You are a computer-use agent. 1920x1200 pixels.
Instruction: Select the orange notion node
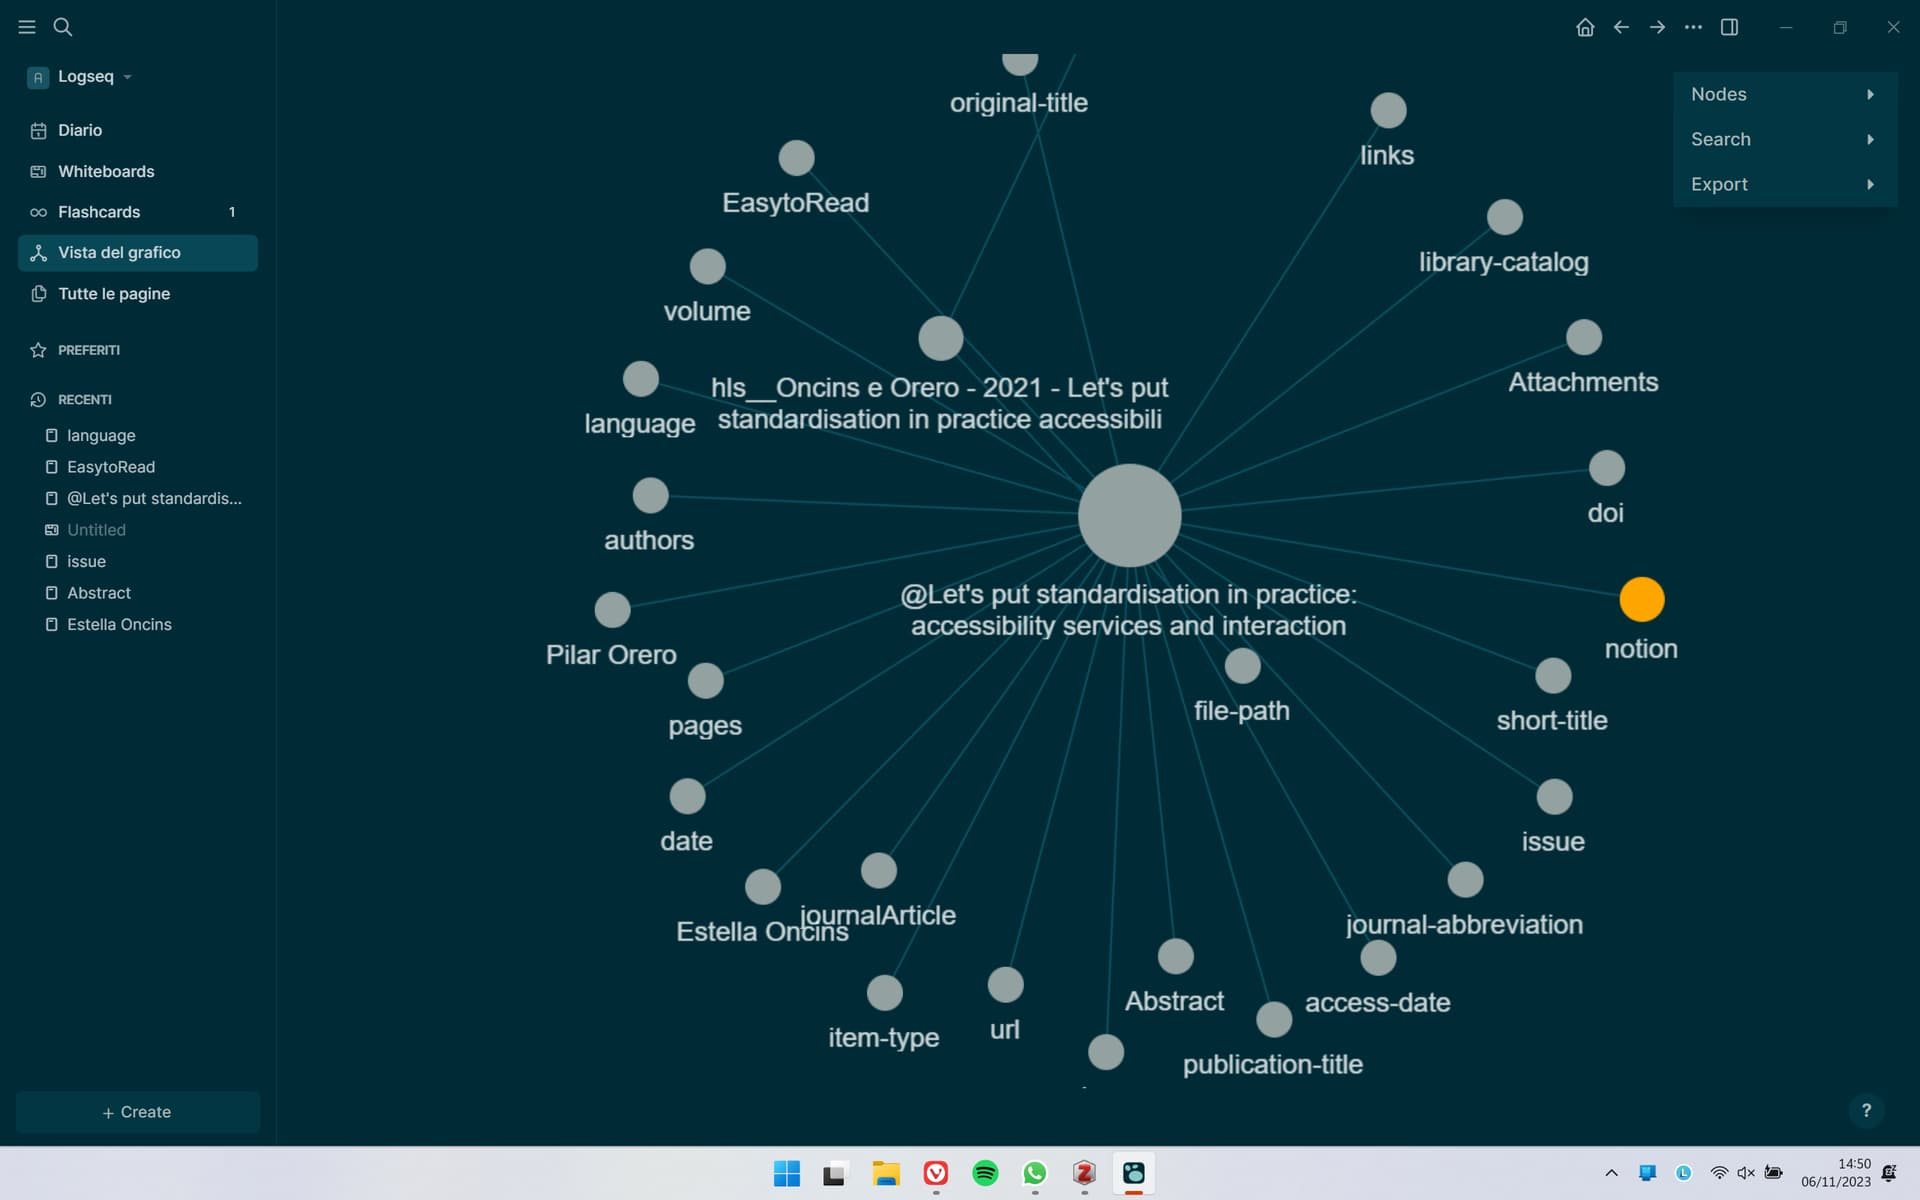1640,598
